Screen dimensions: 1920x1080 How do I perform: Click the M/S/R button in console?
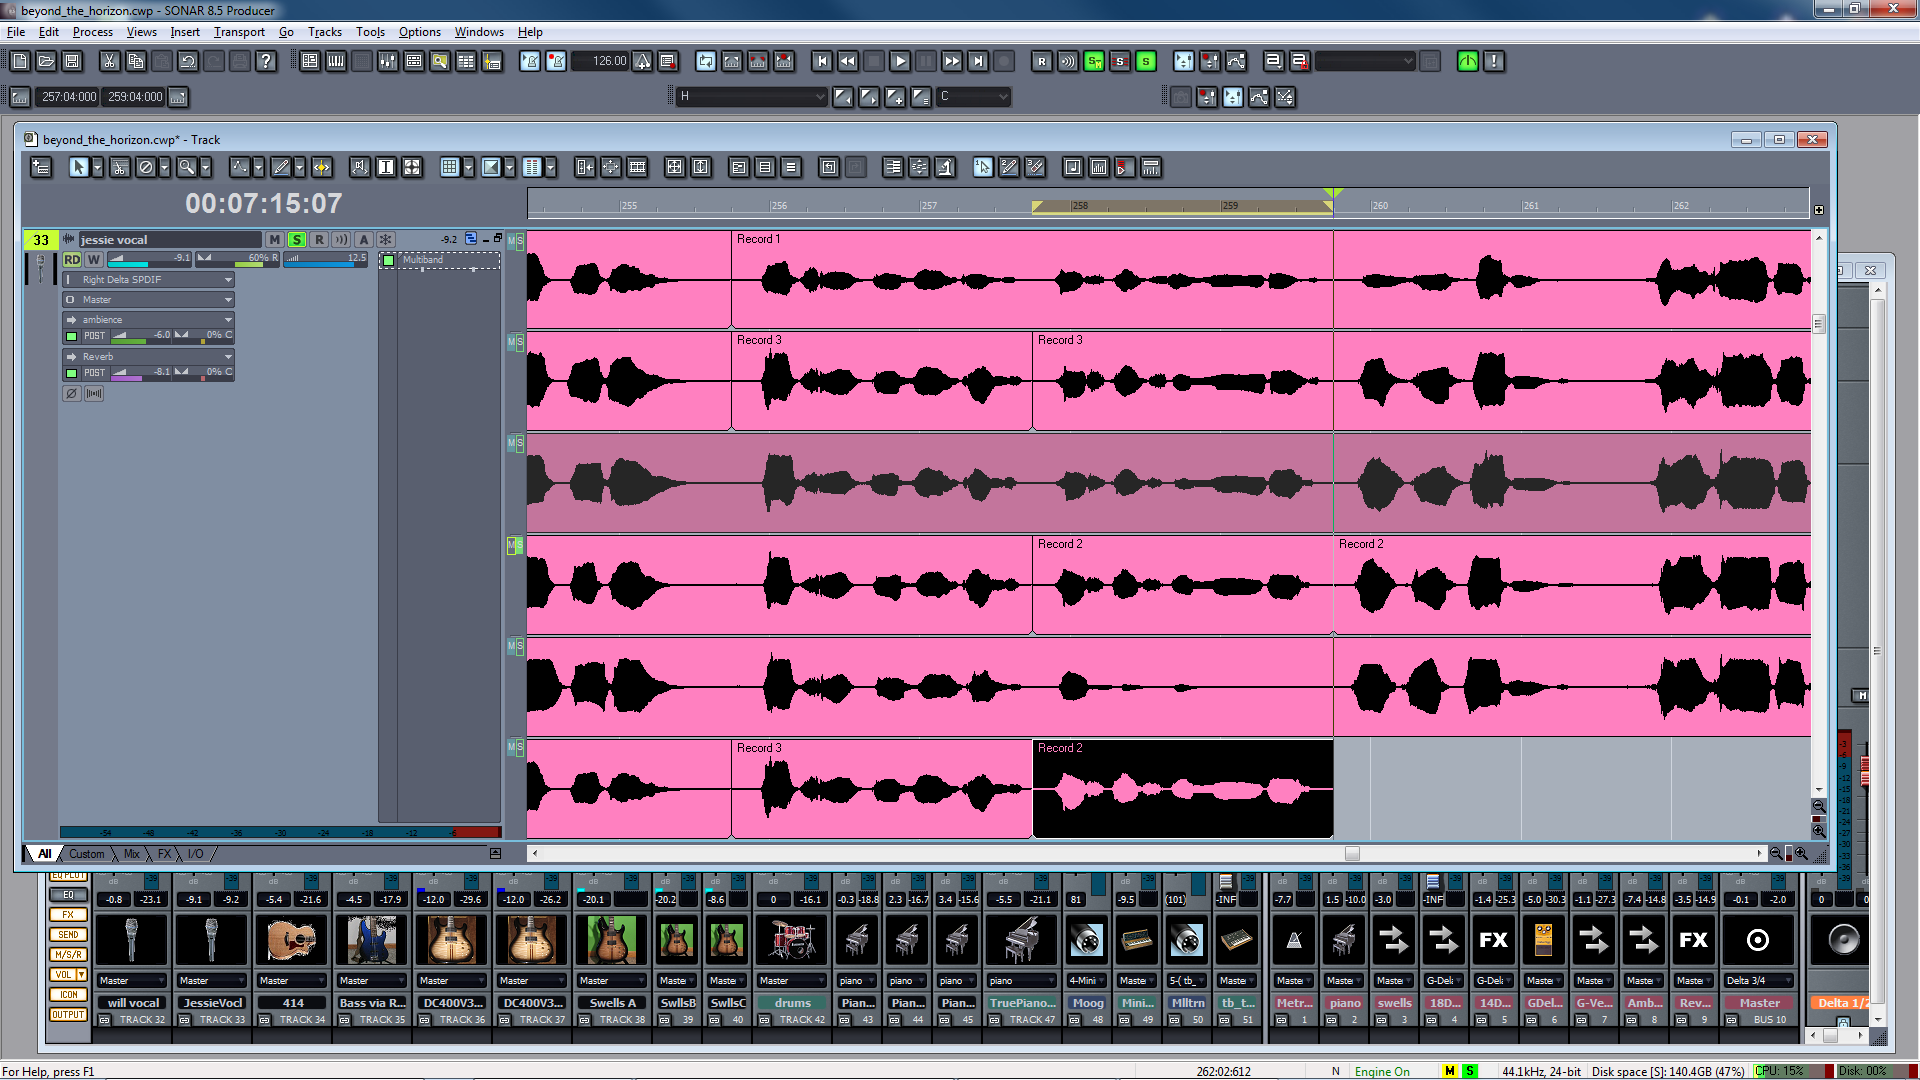[68, 955]
